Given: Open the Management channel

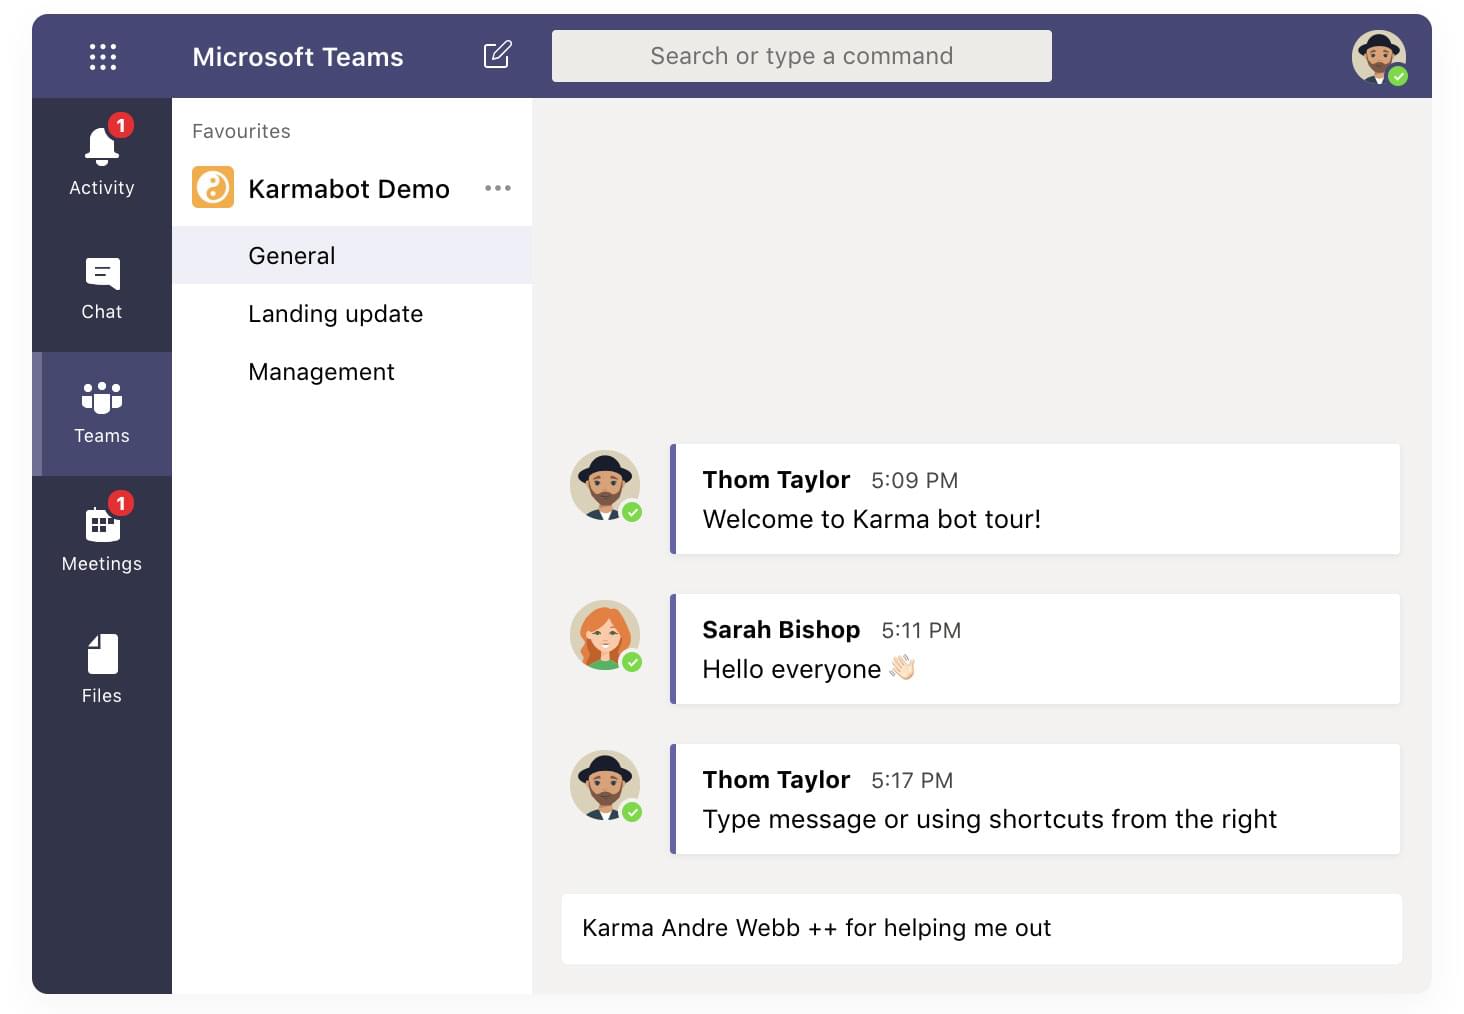Looking at the screenshot, I should coord(320,371).
